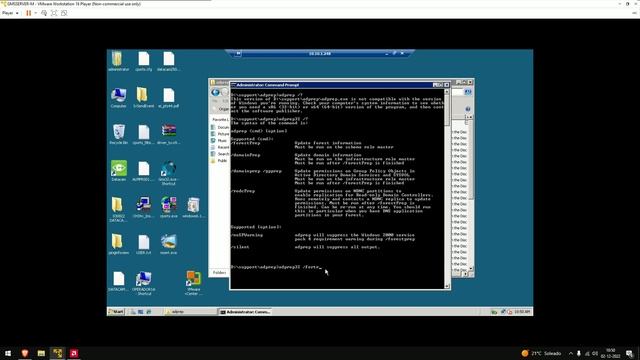Open the host clock and date
Screen dimensions: 640x360
click(611, 353)
